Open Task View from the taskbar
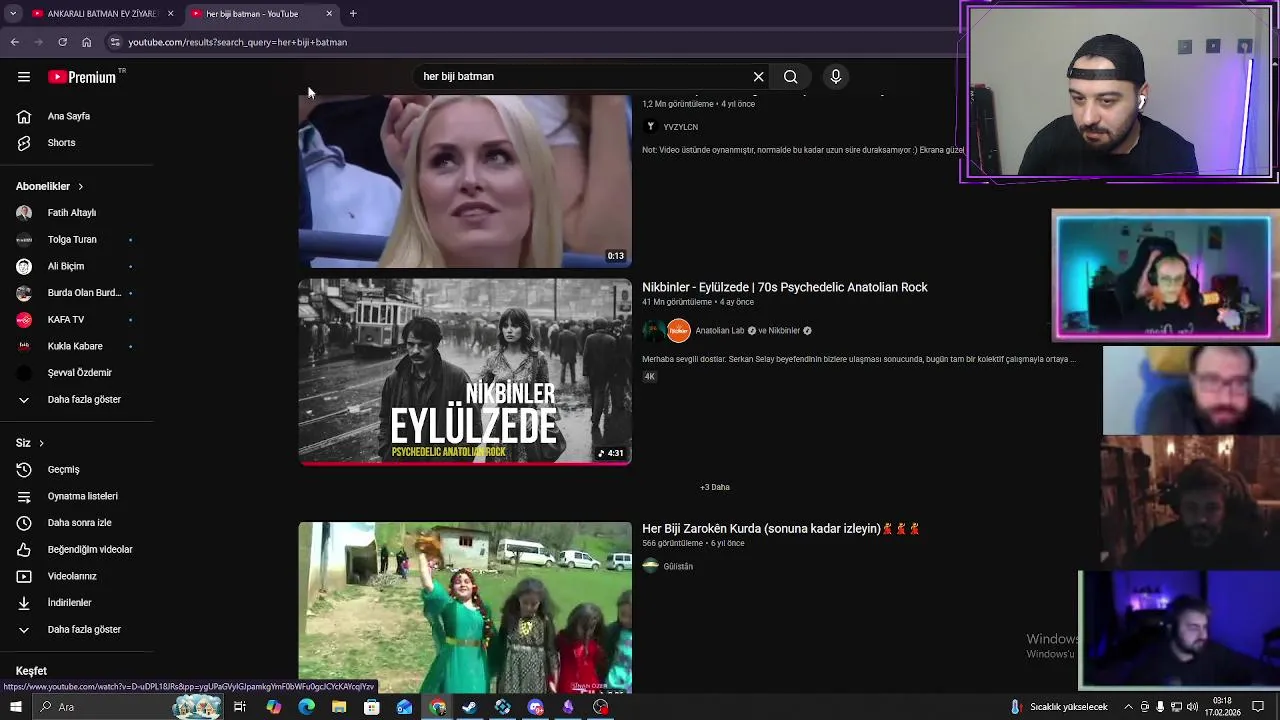 click(x=240, y=707)
